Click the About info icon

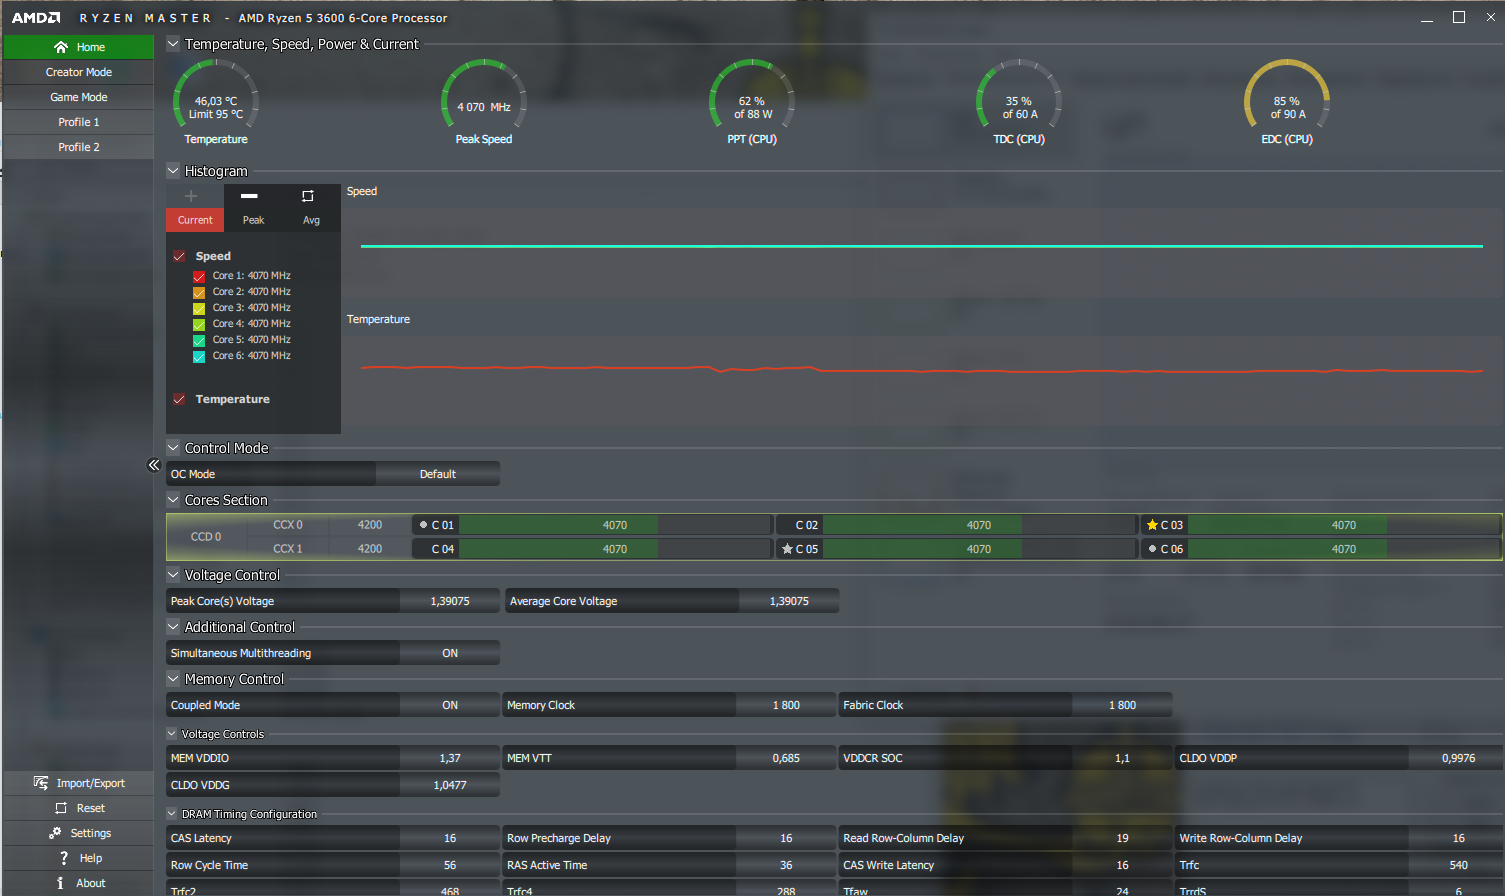[x=61, y=883]
